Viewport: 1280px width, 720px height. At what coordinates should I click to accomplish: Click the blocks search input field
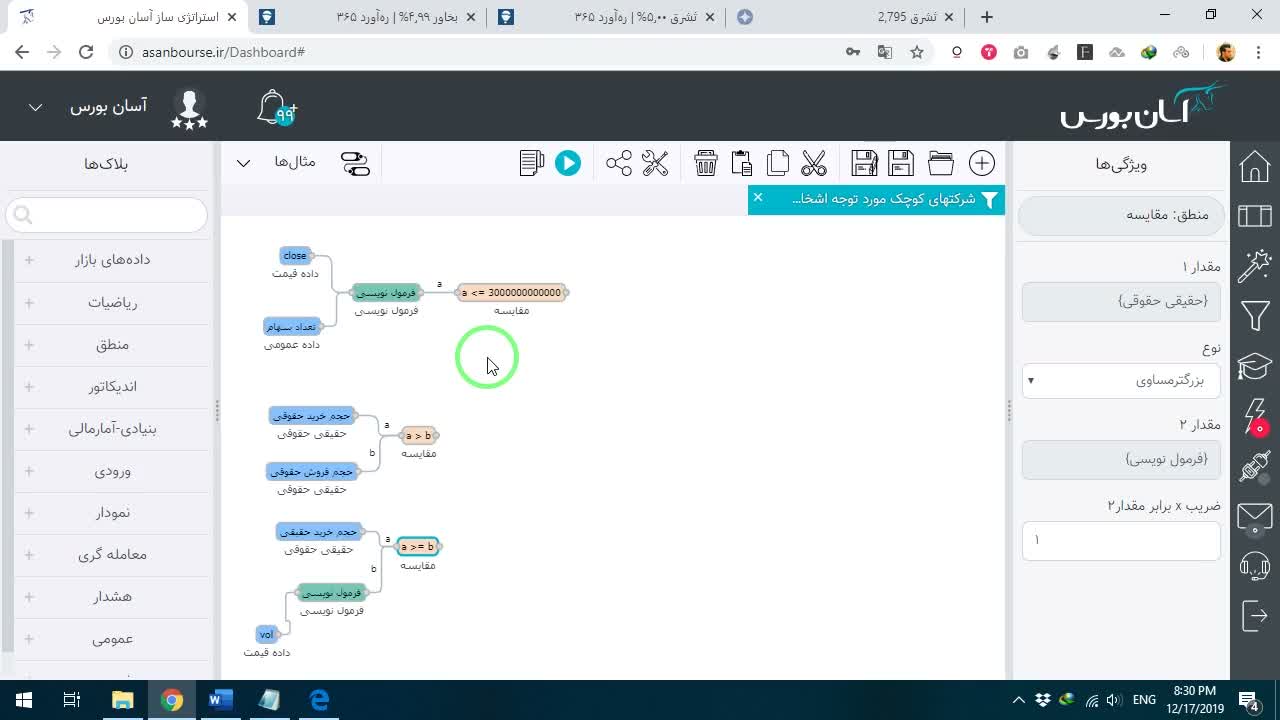point(107,214)
